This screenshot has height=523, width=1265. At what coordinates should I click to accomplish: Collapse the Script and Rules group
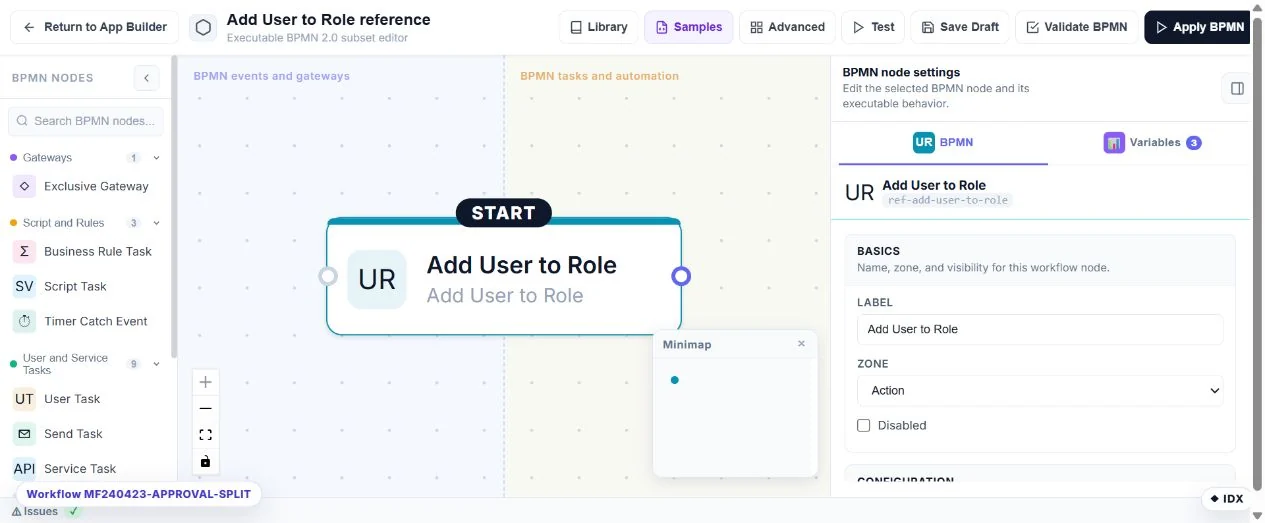(x=156, y=223)
